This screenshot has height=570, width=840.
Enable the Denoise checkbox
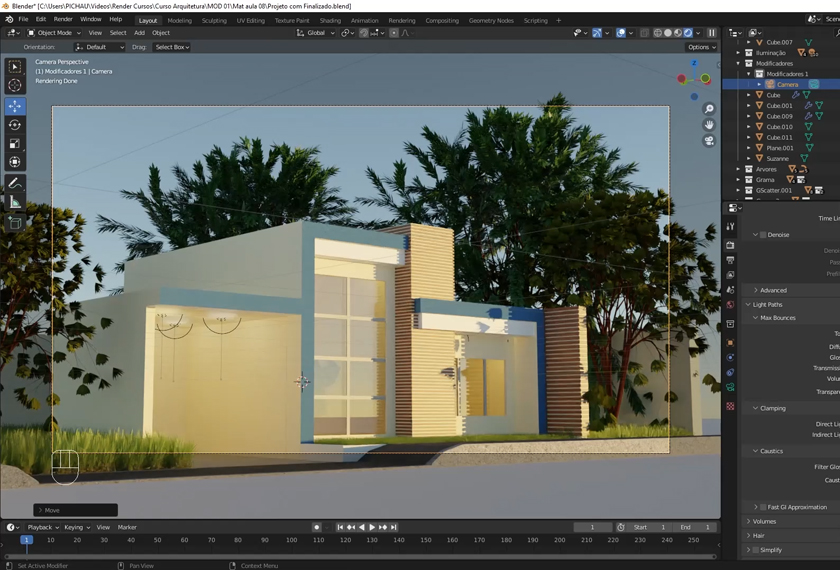[x=764, y=235]
